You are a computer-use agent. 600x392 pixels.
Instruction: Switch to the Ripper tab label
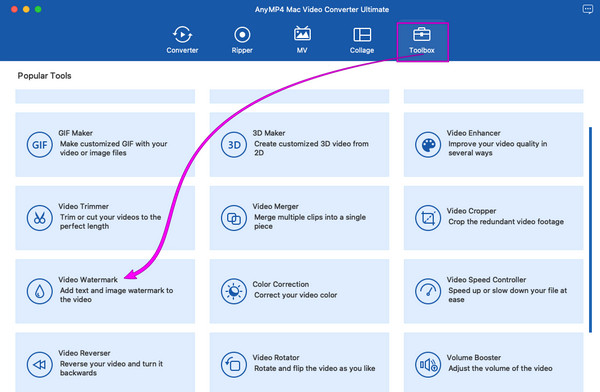click(242, 50)
